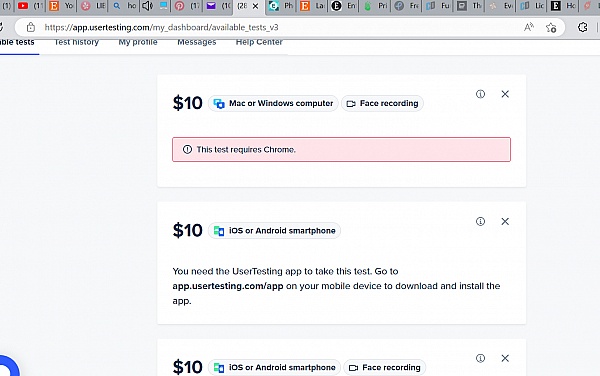Open info icon on the bottom test card
600x376 pixels.
[x=480, y=358]
